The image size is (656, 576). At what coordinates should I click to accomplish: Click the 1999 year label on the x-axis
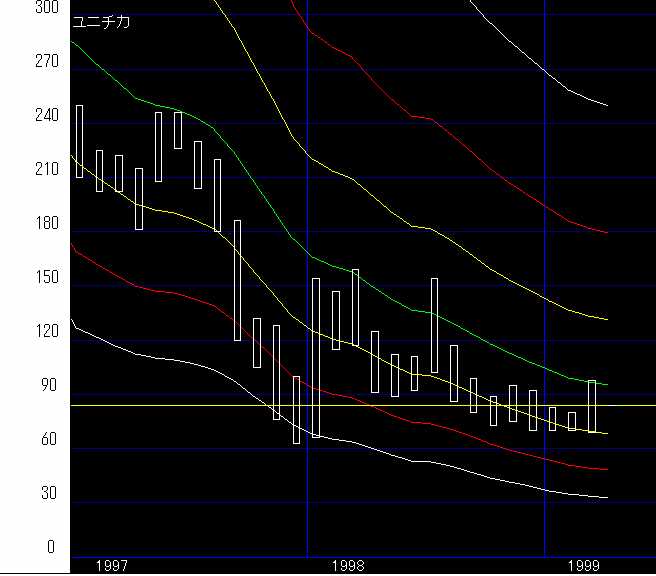(585, 565)
